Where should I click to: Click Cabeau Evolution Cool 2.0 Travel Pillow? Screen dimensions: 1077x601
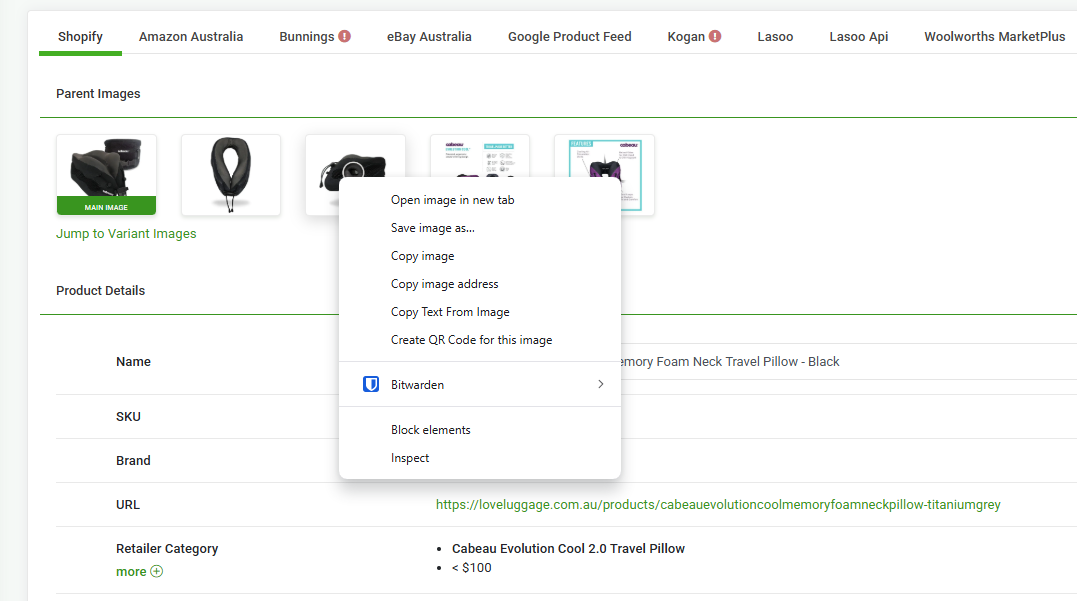(x=568, y=549)
